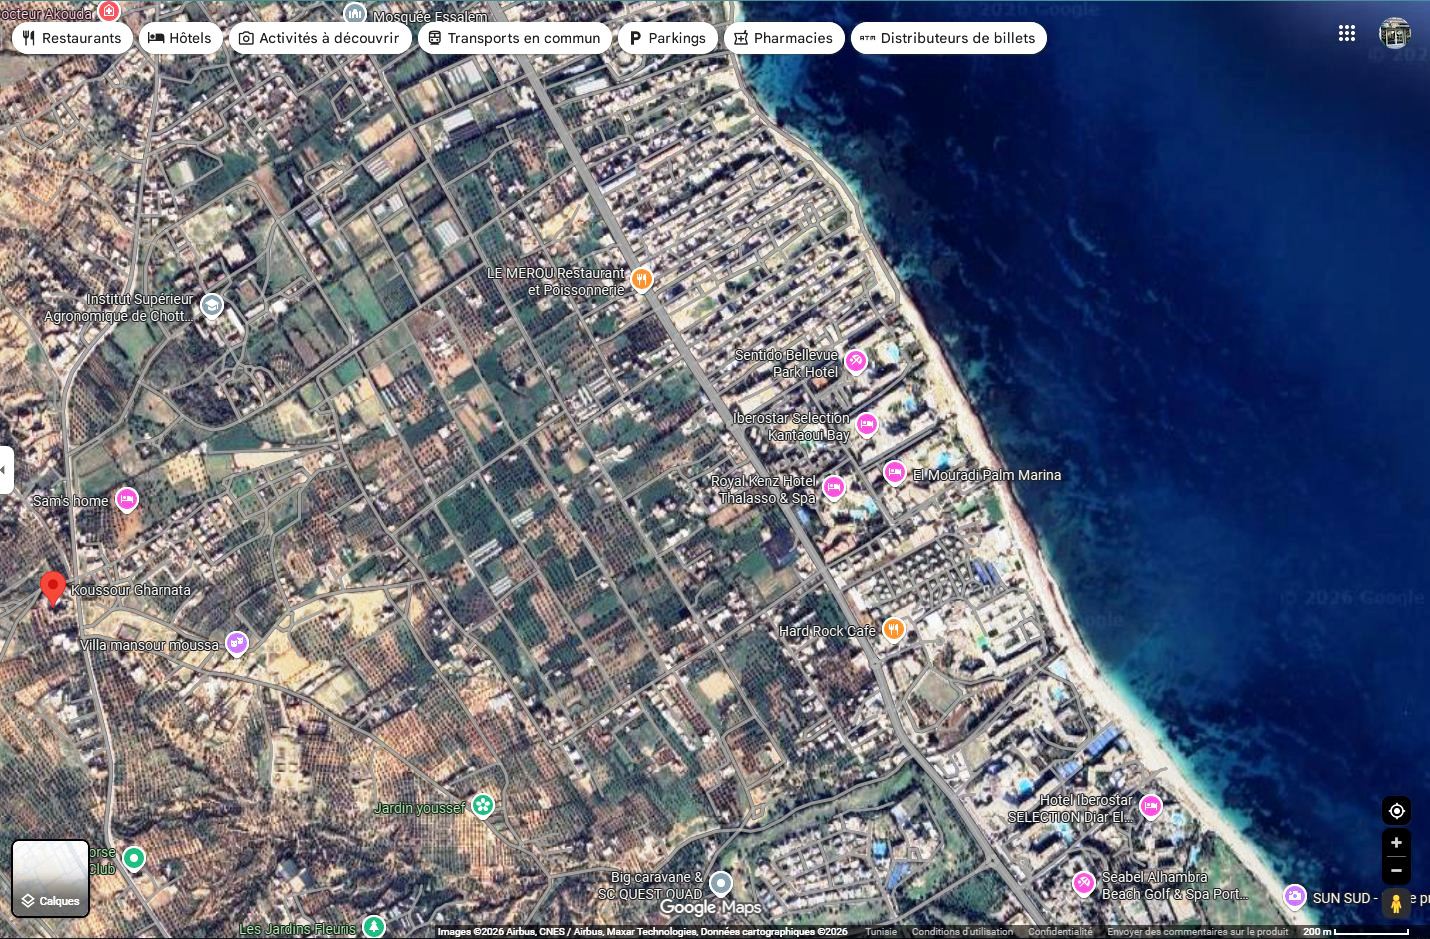Select the Pharmacies category chip
1430x939 pixels.
[782, 38]
